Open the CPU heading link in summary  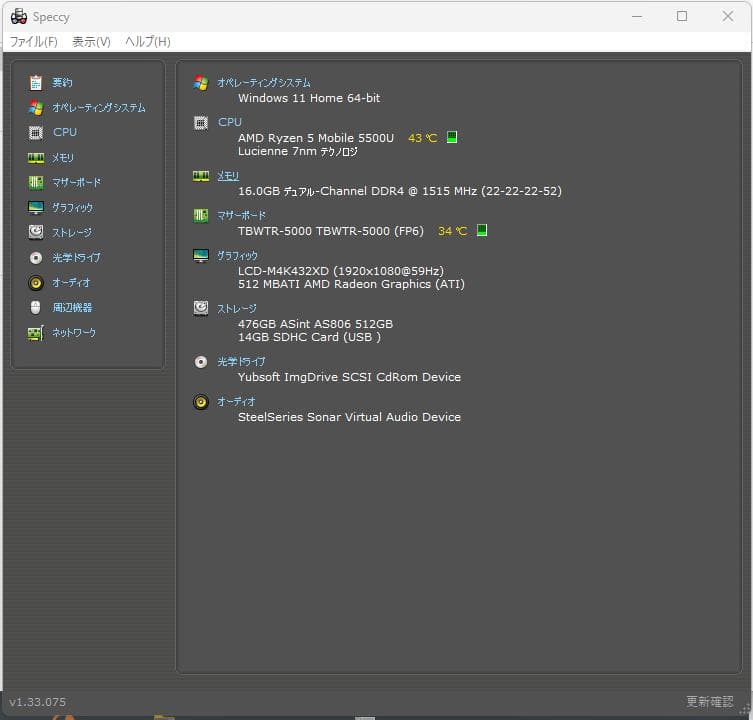click(x=230, y=122)
